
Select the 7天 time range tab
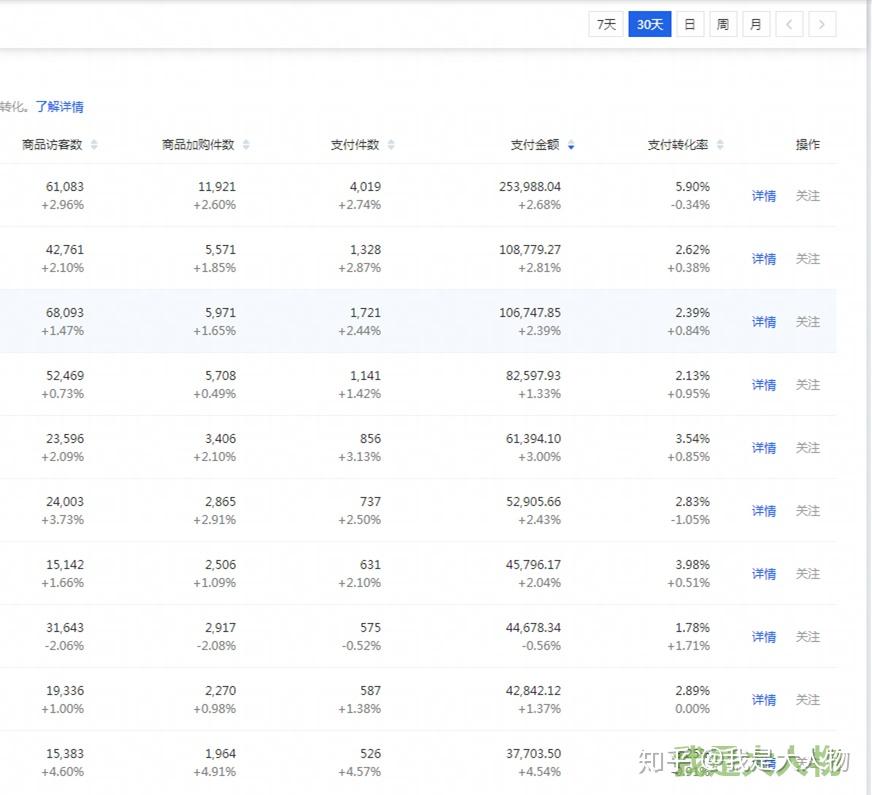click(x=606, y=24)
